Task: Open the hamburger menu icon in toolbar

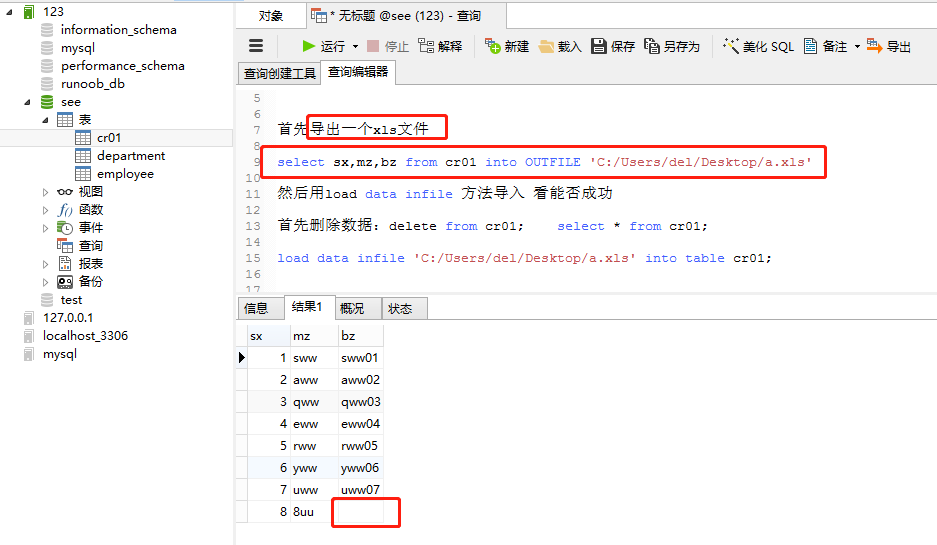Action: [x=256, y=46]
